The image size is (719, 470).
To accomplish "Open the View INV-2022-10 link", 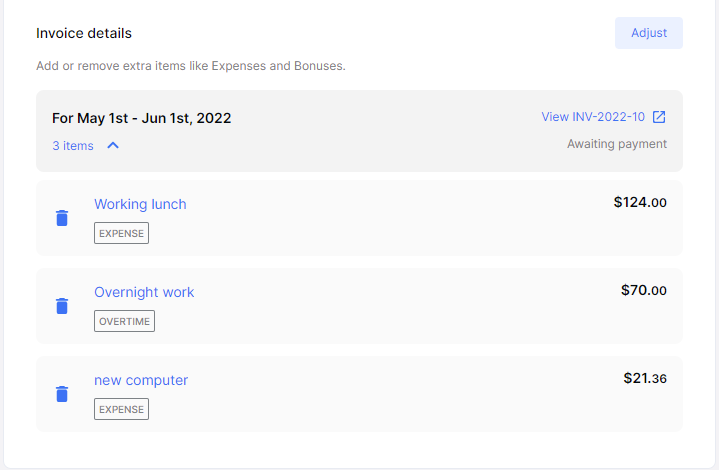I will pyautogui.click(x=595, y=117).
